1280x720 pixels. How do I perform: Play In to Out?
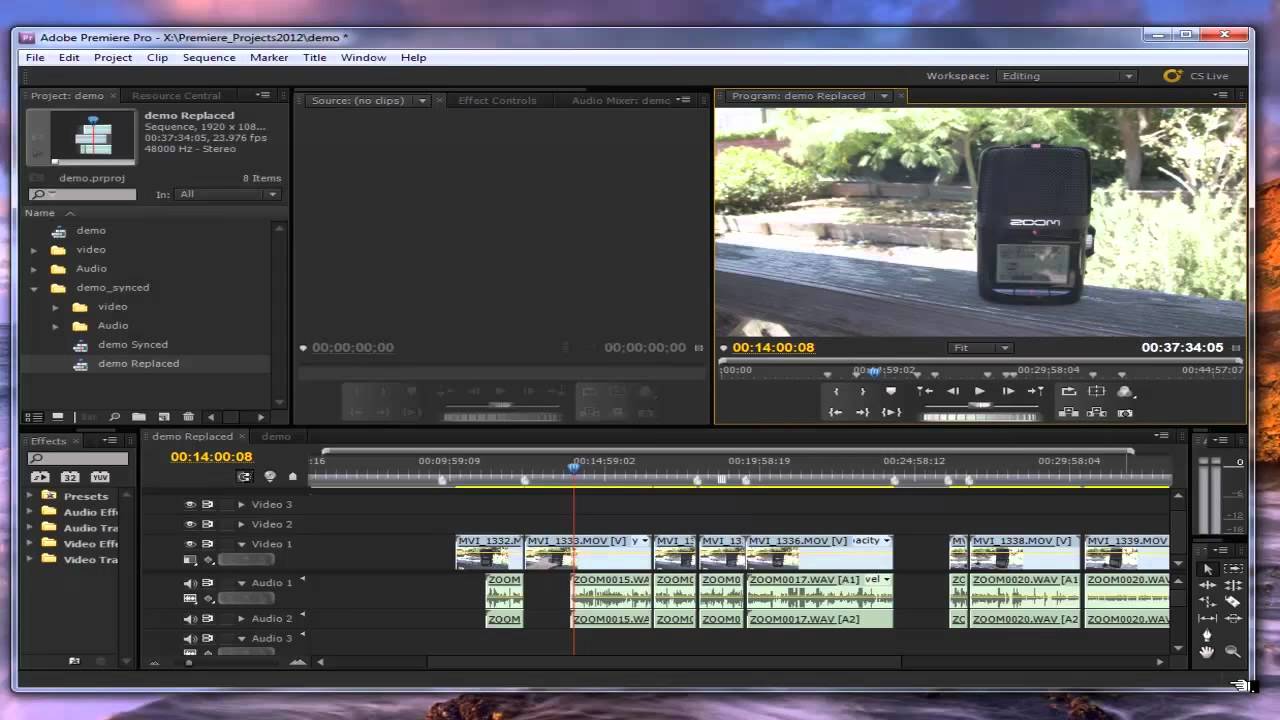[x=891, y=412]
